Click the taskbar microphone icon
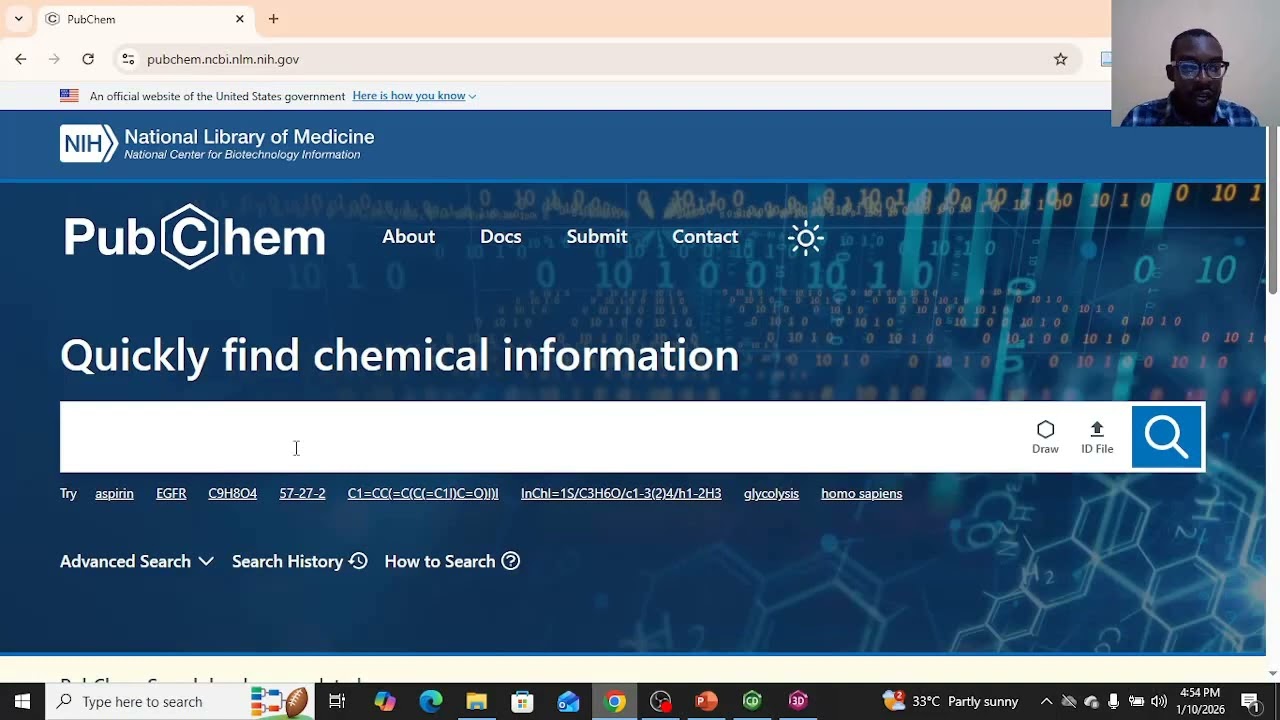 point(1113,702)
